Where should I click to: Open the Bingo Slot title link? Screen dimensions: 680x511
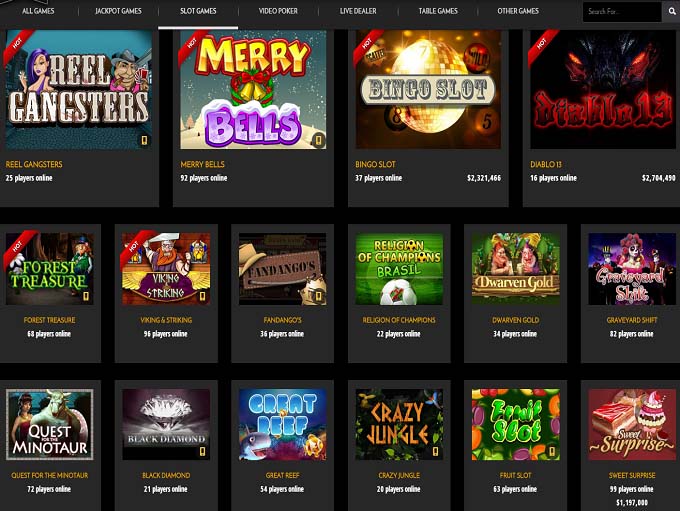(375, 164)
